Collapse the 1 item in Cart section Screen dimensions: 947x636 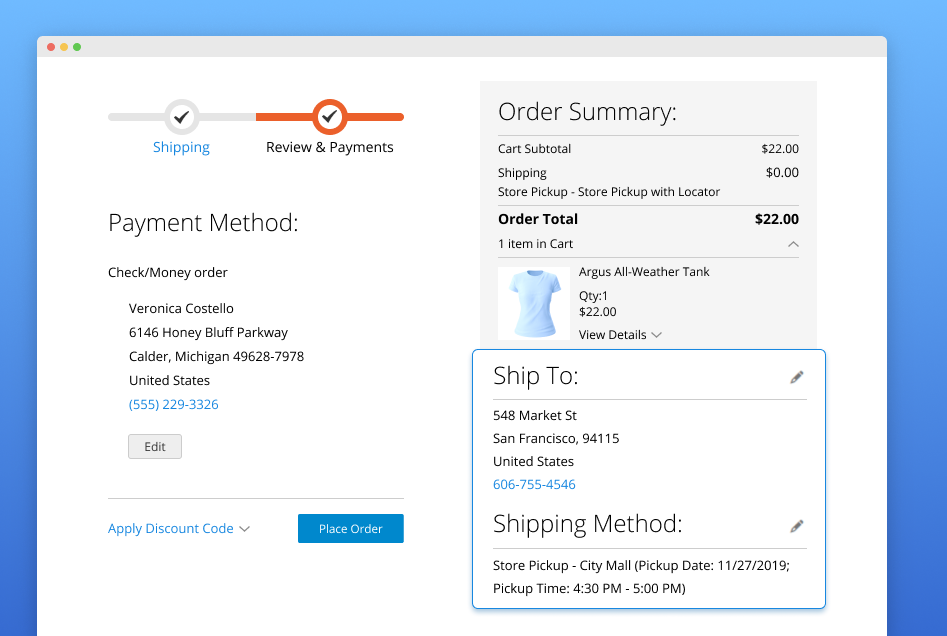point(792,244)
